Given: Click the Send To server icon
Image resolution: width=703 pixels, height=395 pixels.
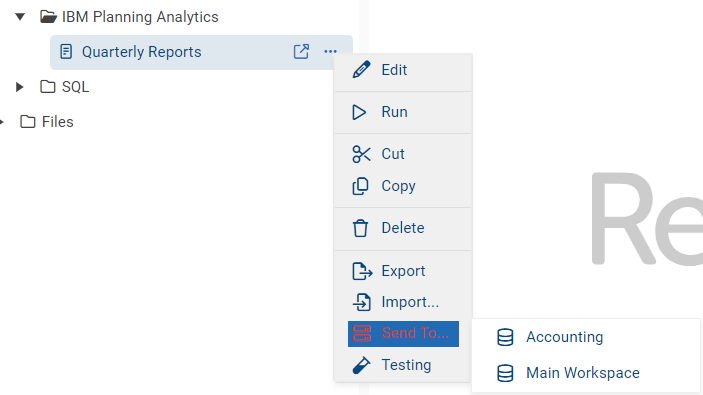Looking at the screenshot, I should click(x=361, y=334).
